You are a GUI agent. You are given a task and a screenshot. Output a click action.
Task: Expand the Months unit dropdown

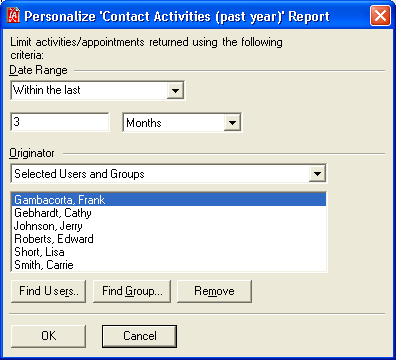point(232,122)
